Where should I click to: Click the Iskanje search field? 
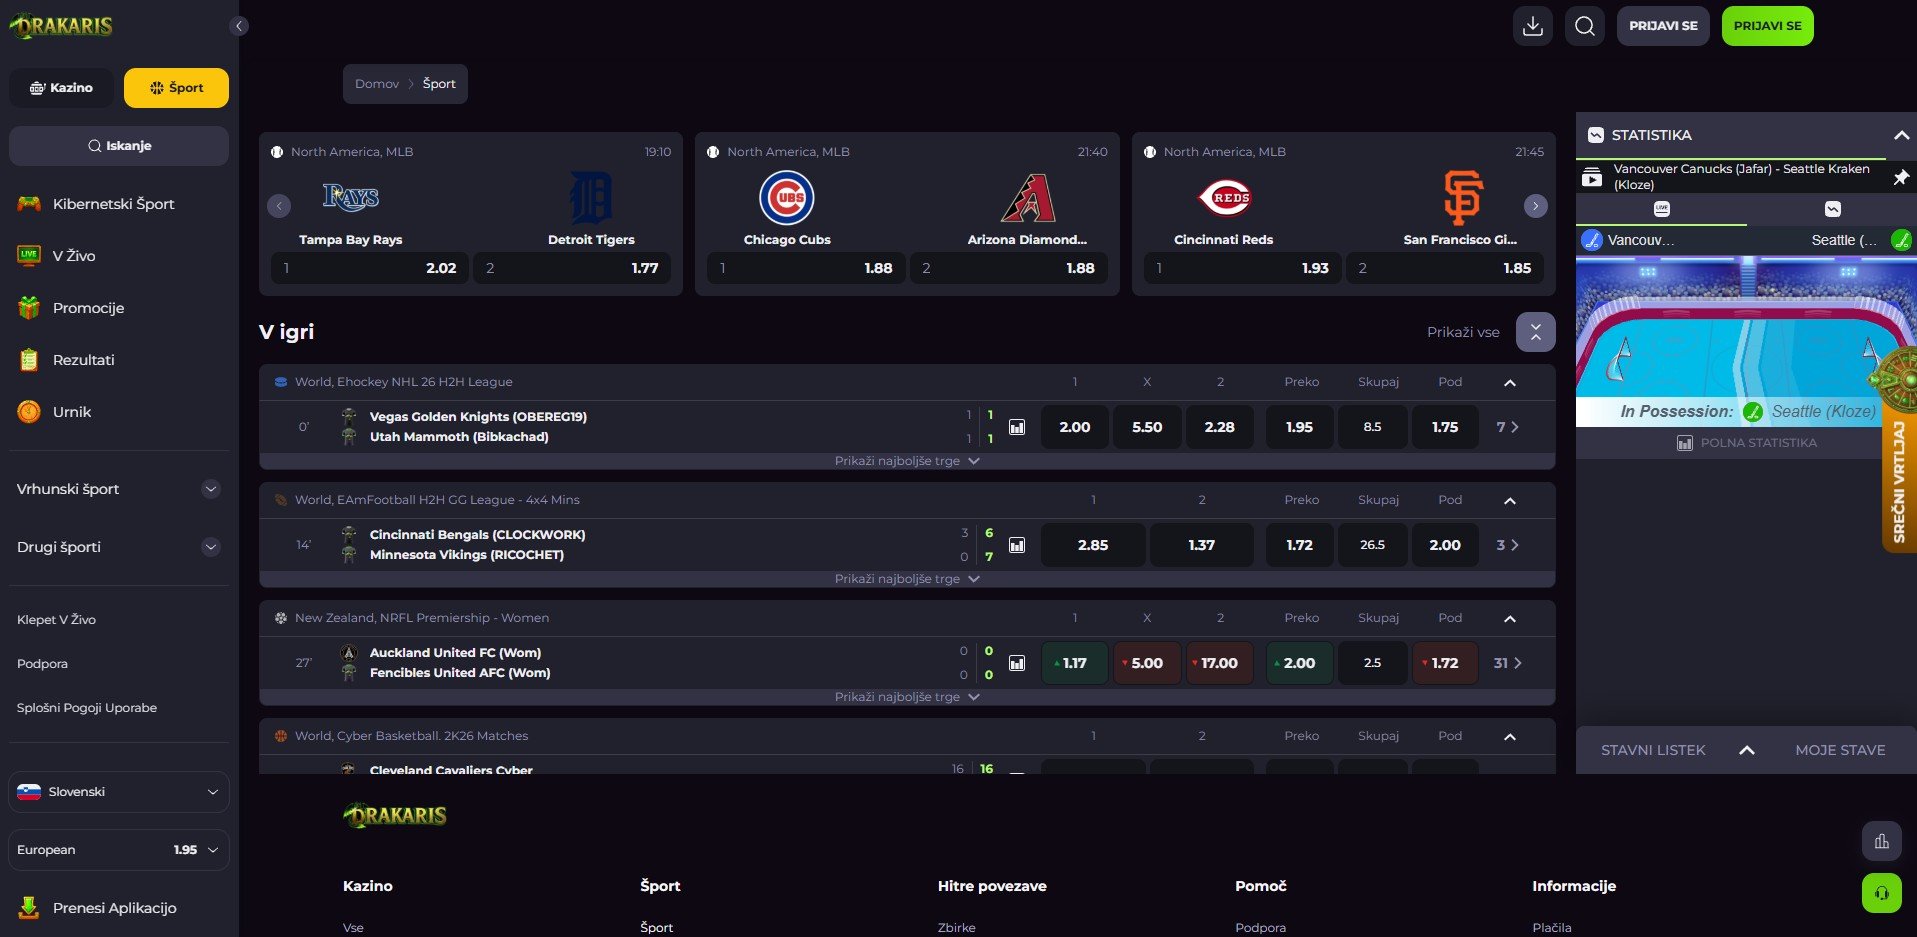pos(119,146)
